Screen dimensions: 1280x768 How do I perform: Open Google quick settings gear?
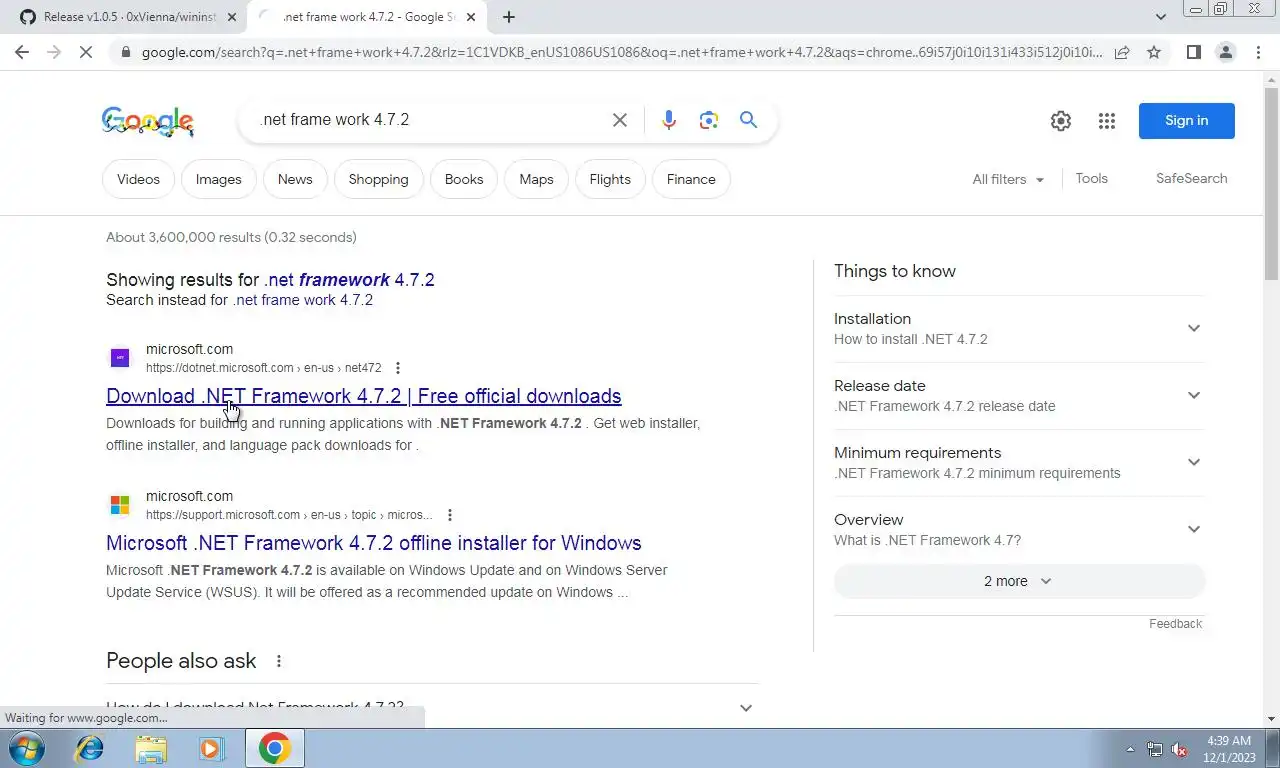1061,121
